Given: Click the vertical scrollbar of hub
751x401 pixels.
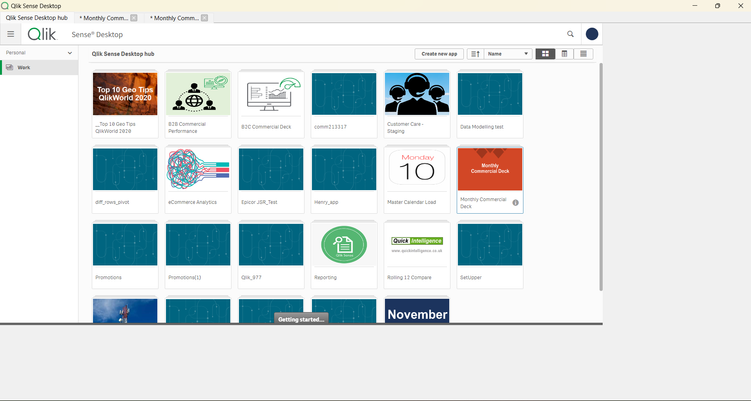Looking at the screenshot, I should (x=601, y=176).
